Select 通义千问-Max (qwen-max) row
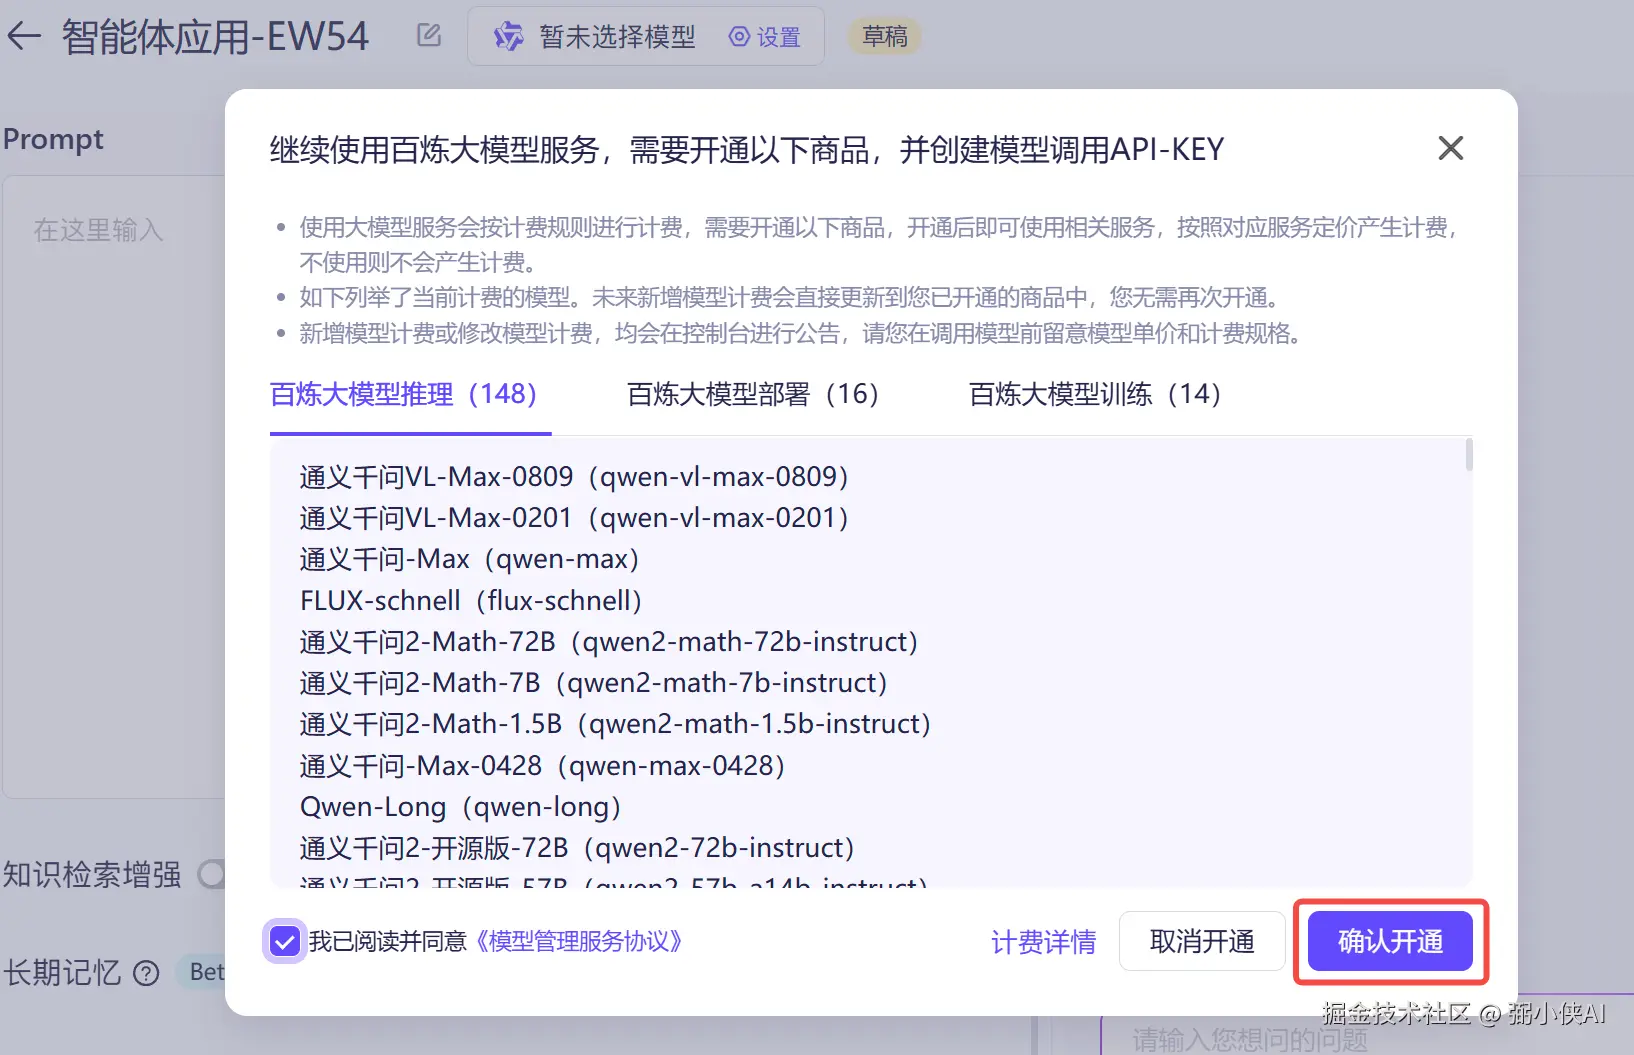1634x1055 pixels. click(x=469, y=559)
